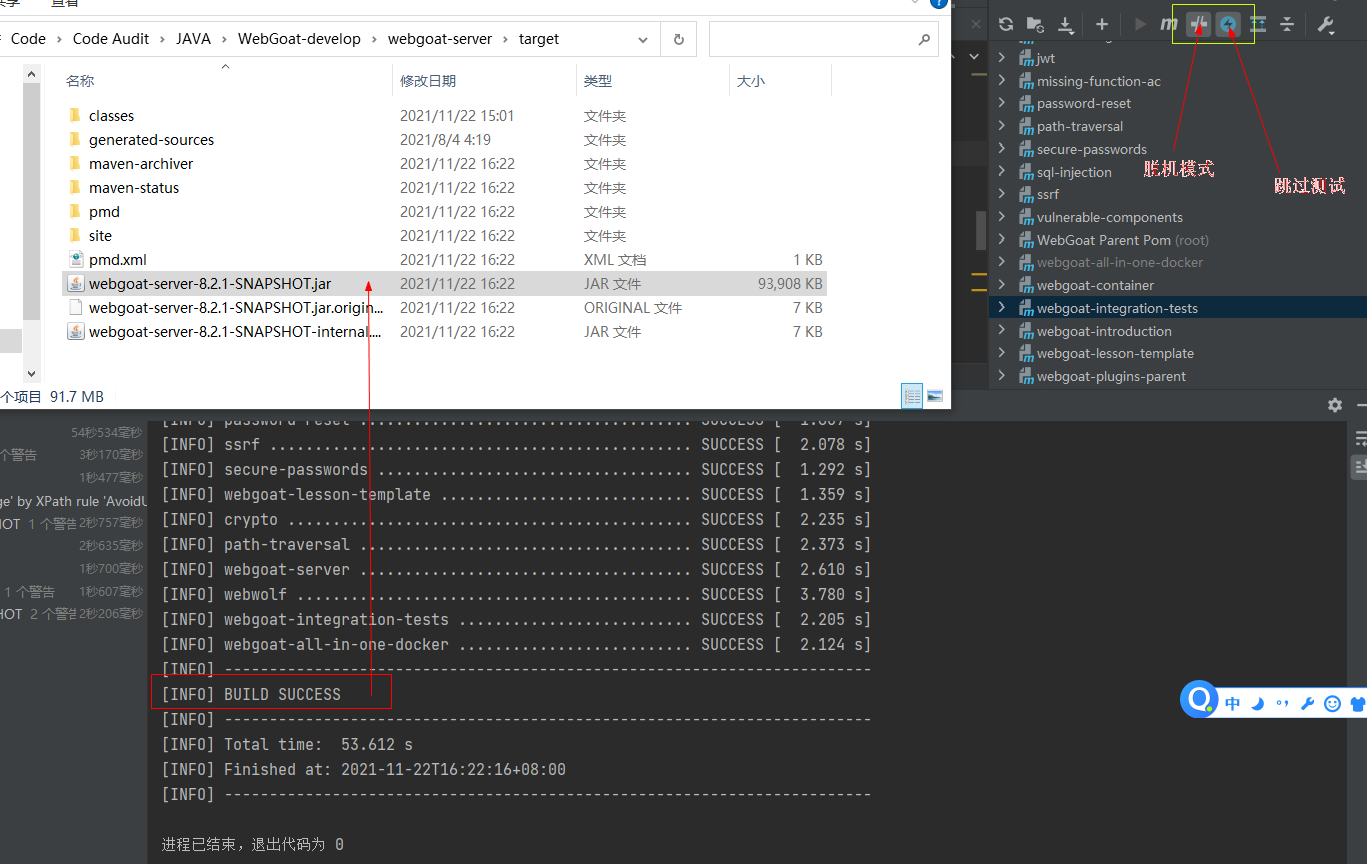The height and width of the screenshot is (864, 1367).
Task: Expand all nodes in Maven tree
Action: [1258, 24]
